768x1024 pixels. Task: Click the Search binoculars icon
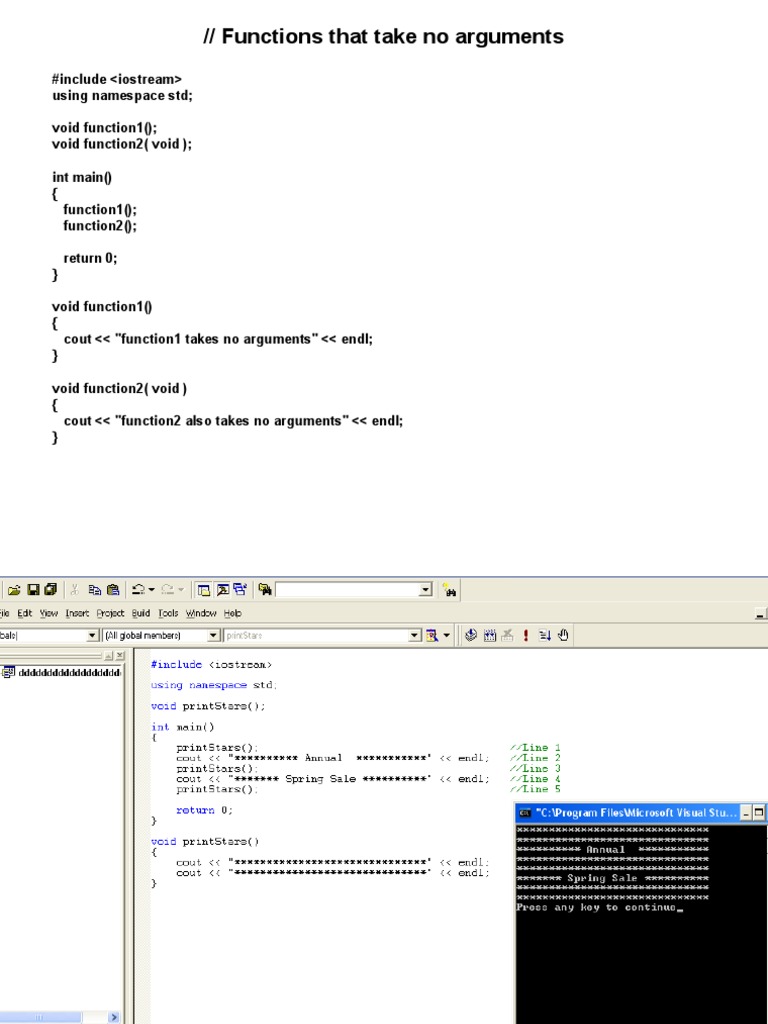pos(449,590)
